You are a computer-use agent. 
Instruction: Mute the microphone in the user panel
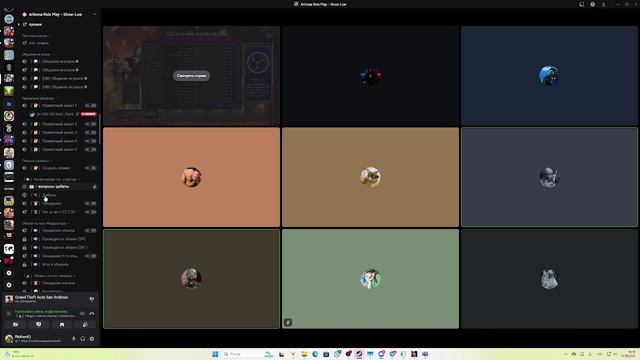pyautogui.click(x=73, y=339)
